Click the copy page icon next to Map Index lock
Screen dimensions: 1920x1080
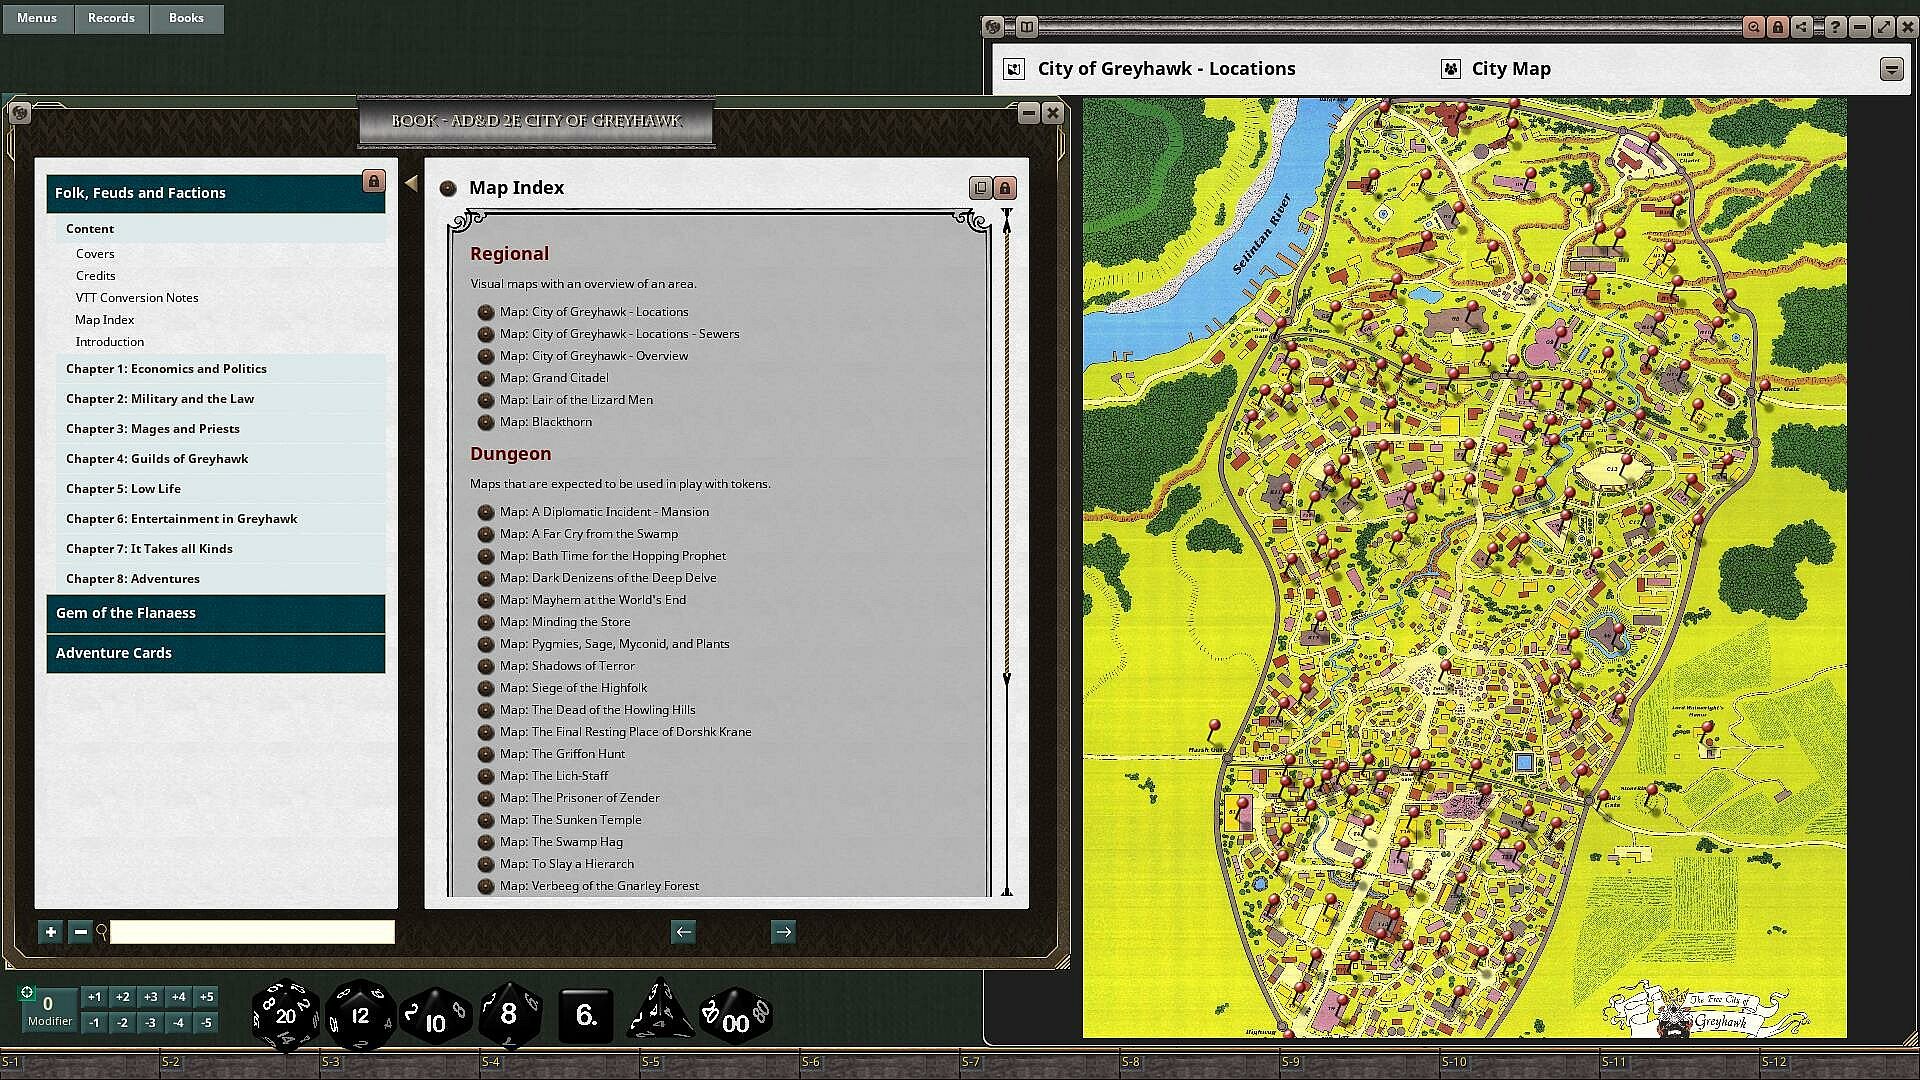pos(980,188)
